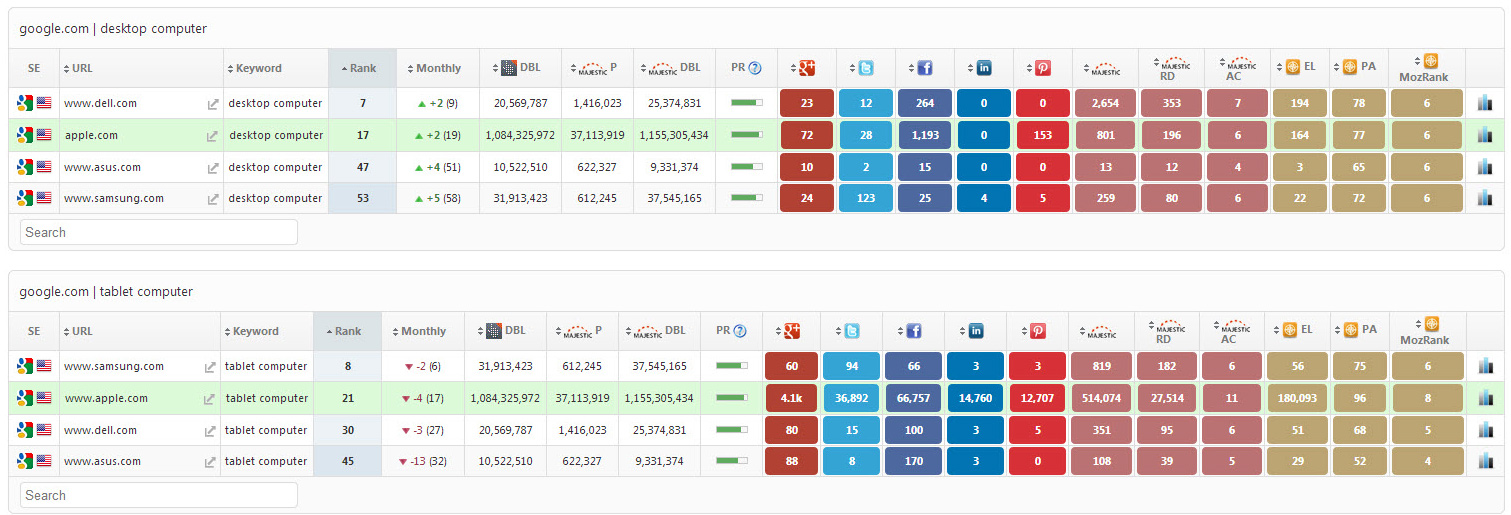Screen dimensions: 1511x515
Task: Open external link icon beside www.dell.com in desktop computer table
Action: tap(212, 104)
